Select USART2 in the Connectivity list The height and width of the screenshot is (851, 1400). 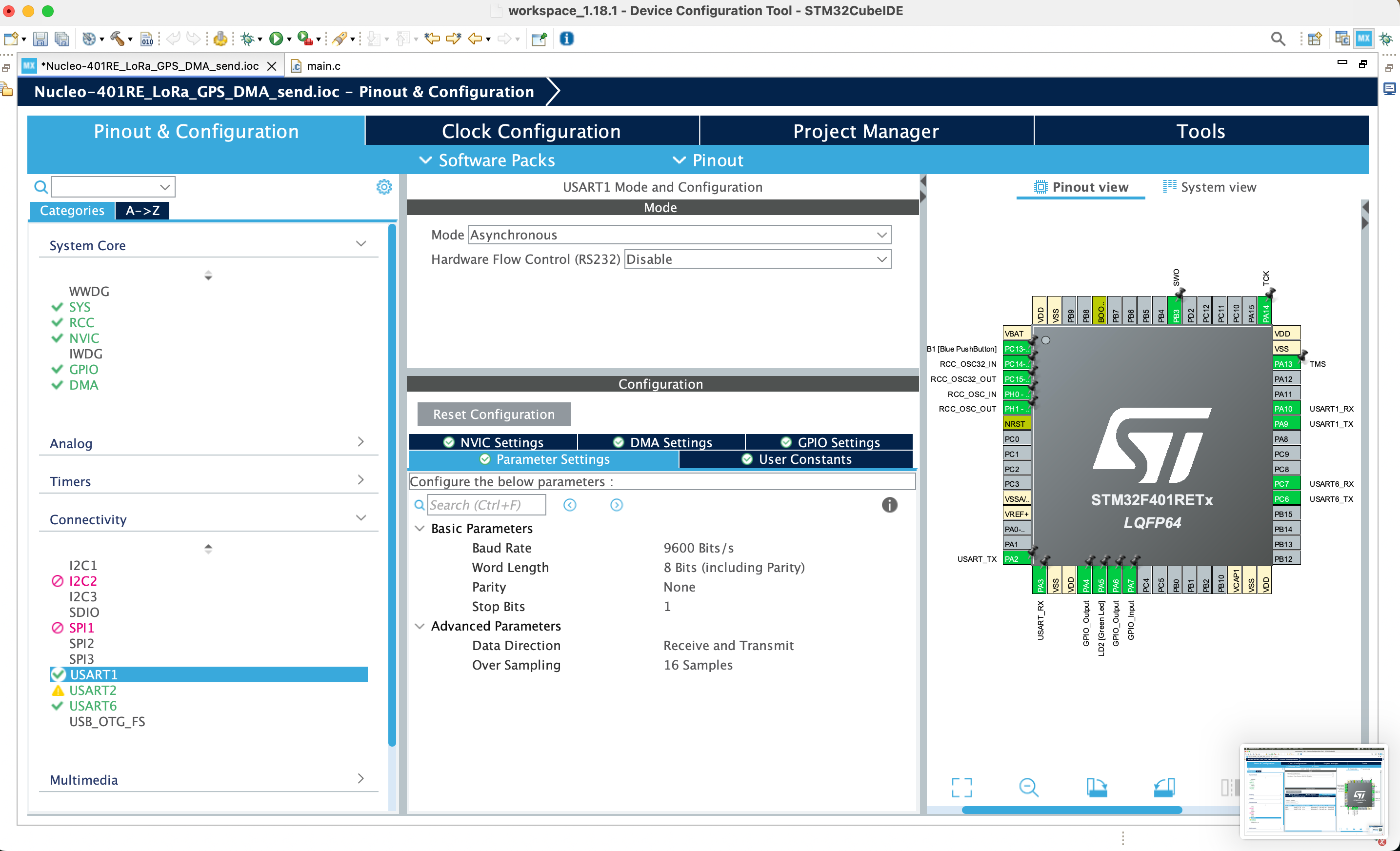tap(93, 690)
